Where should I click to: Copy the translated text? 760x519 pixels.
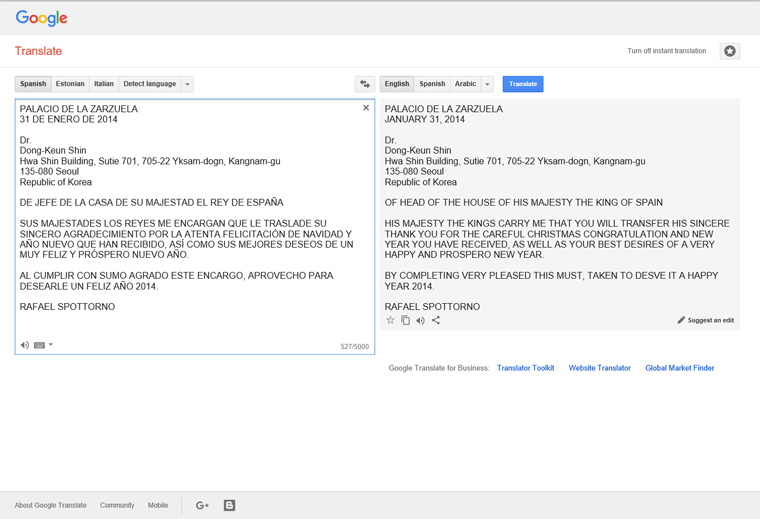point(405,320)
